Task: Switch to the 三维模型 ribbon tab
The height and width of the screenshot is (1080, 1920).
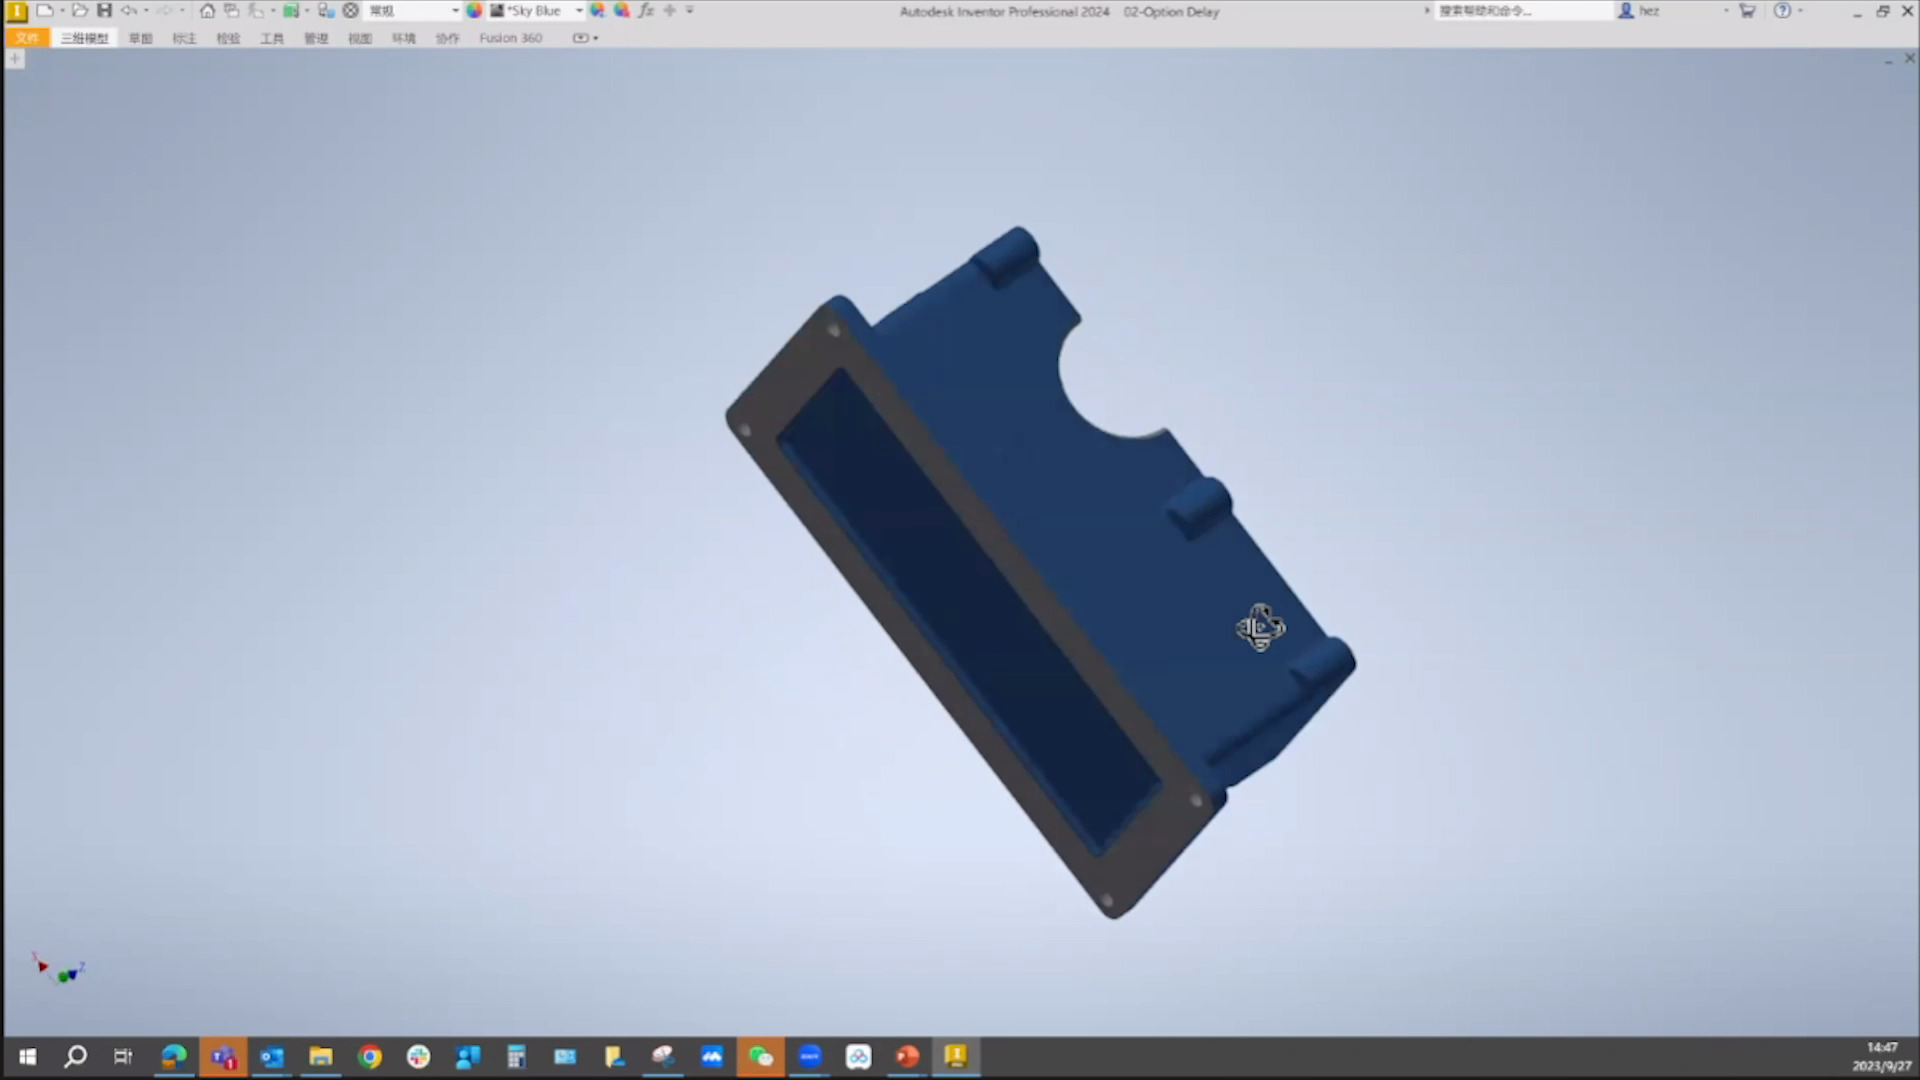Action: pos(84,37)
